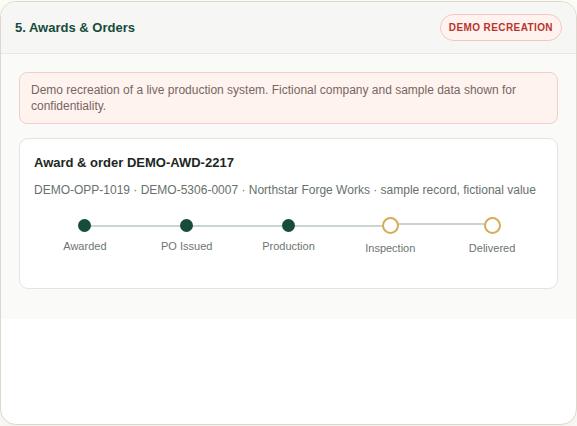Click the 'Award & order DEMO-AWD-2217' title
This screenshot has height=426, width=577.
[134, 163]
